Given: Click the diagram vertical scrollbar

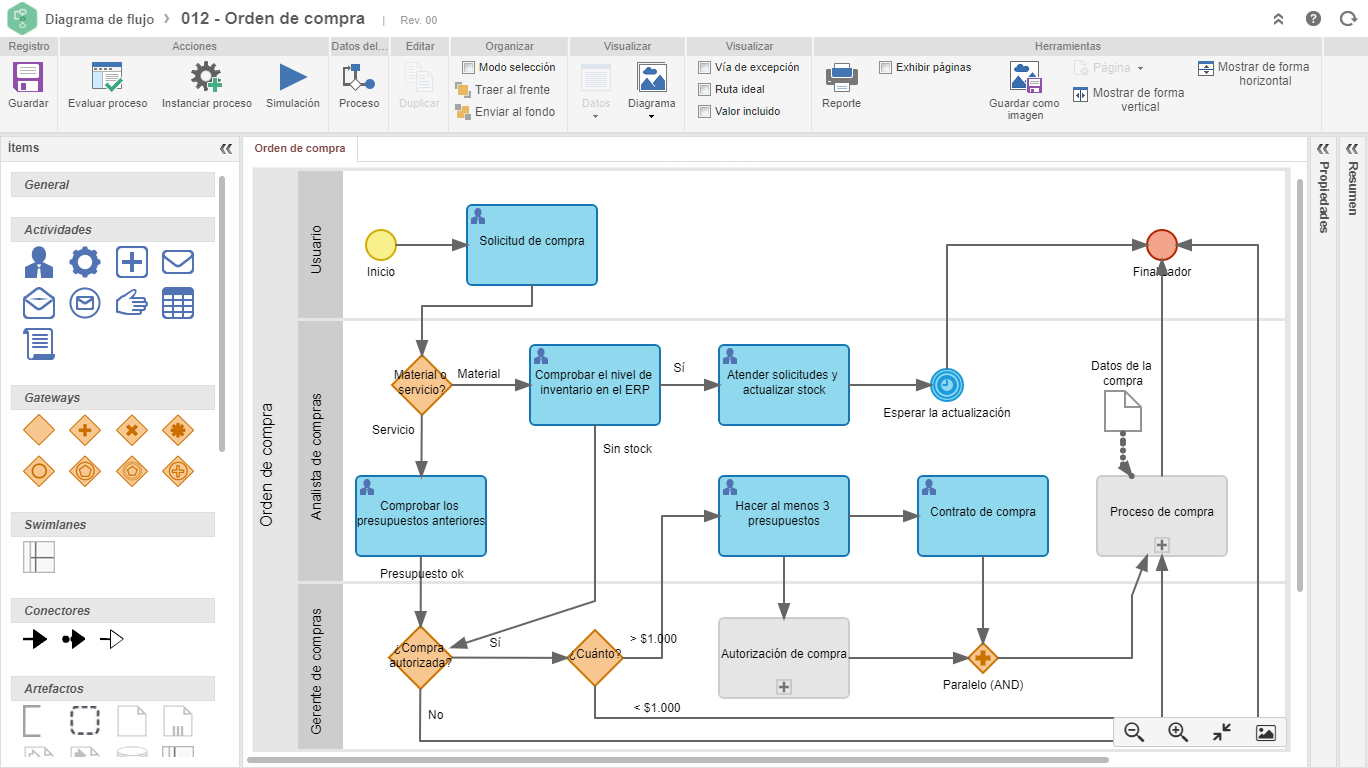Looking at the screenshot, I should pos(1300,385).
